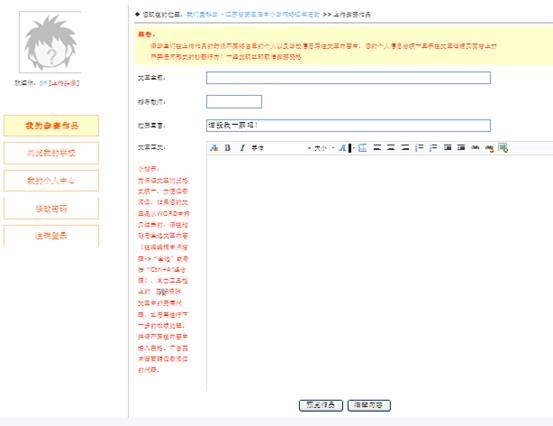This screenshot has width=553, height=426.
Task: Align text right in editor
Action: 405,147
